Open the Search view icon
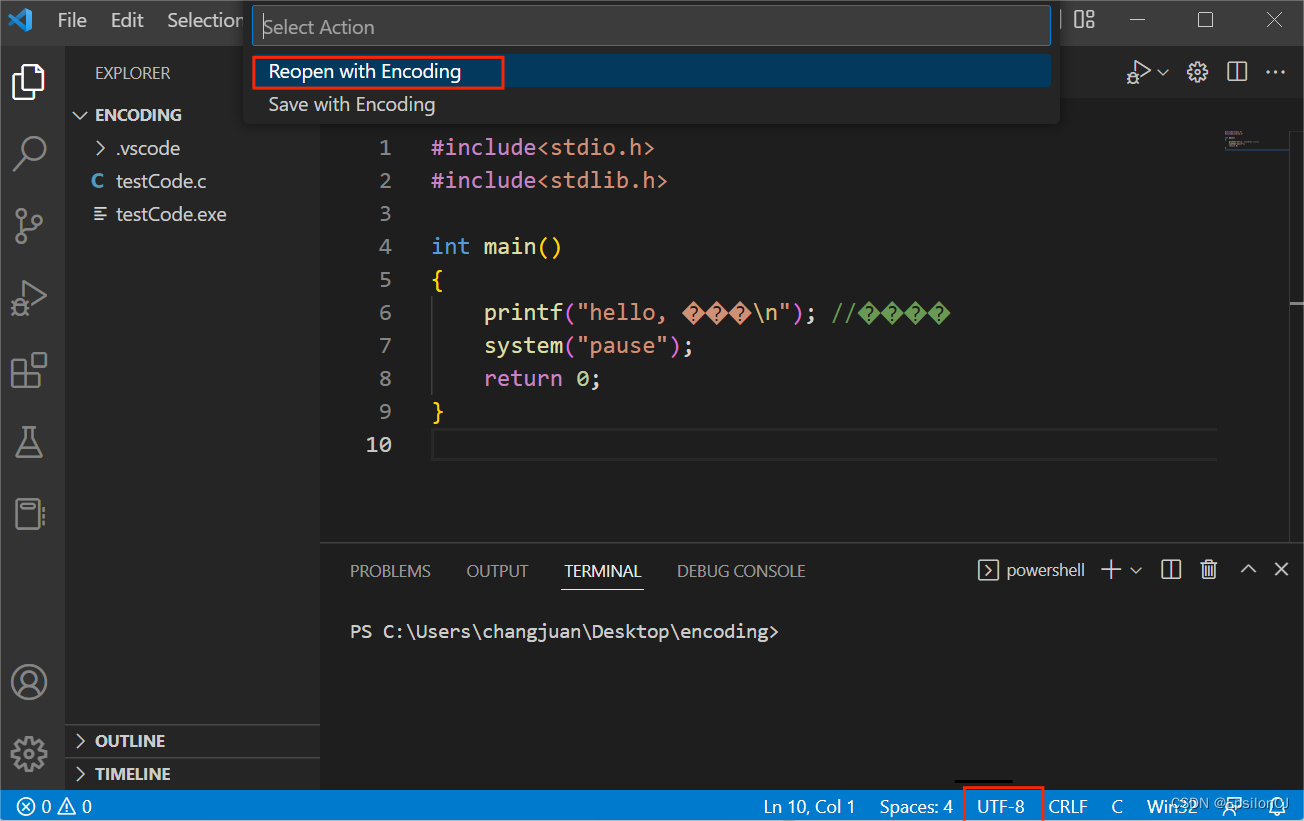The height and width of the screenshot is (821, 1304). (x=29, y=153)
